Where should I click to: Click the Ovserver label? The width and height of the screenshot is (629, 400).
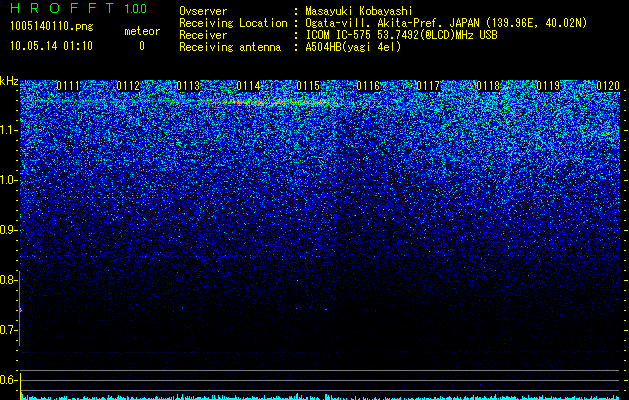[x=203, y=11]
